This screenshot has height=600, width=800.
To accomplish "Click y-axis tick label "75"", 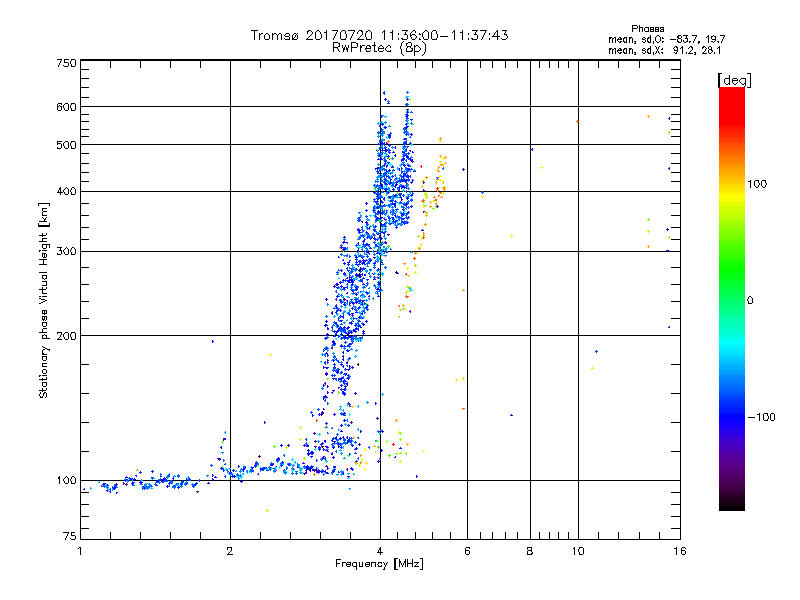I will [70, 536].
